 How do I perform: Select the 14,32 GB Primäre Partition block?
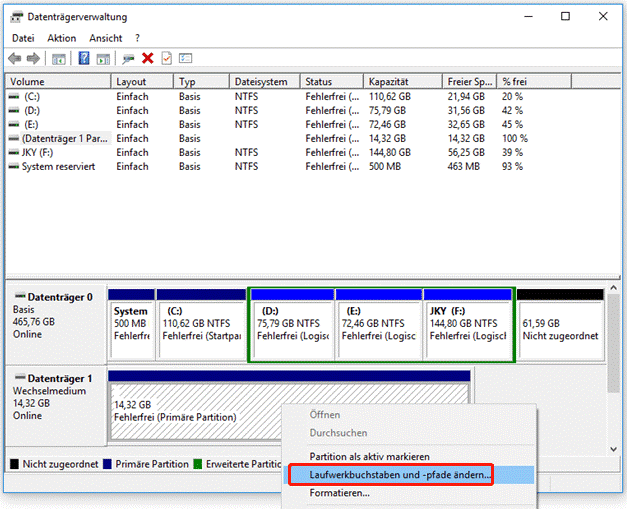pyautogui.click(x=289, y=405)
